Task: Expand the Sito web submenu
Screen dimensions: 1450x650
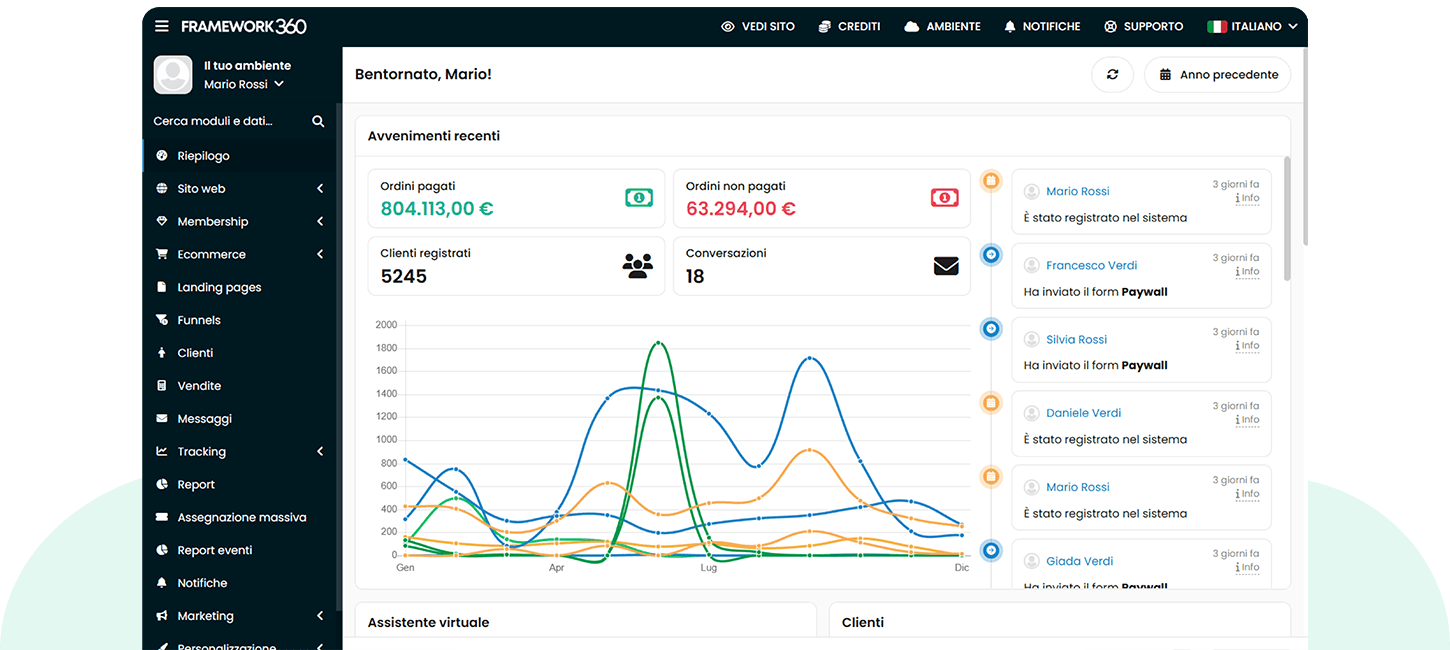Action: (x=320, y=189)
